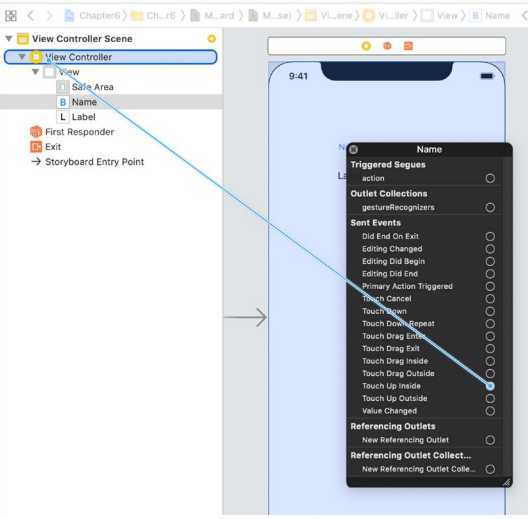
Task: Select First Responder in document outline
Action: (72, 132)
